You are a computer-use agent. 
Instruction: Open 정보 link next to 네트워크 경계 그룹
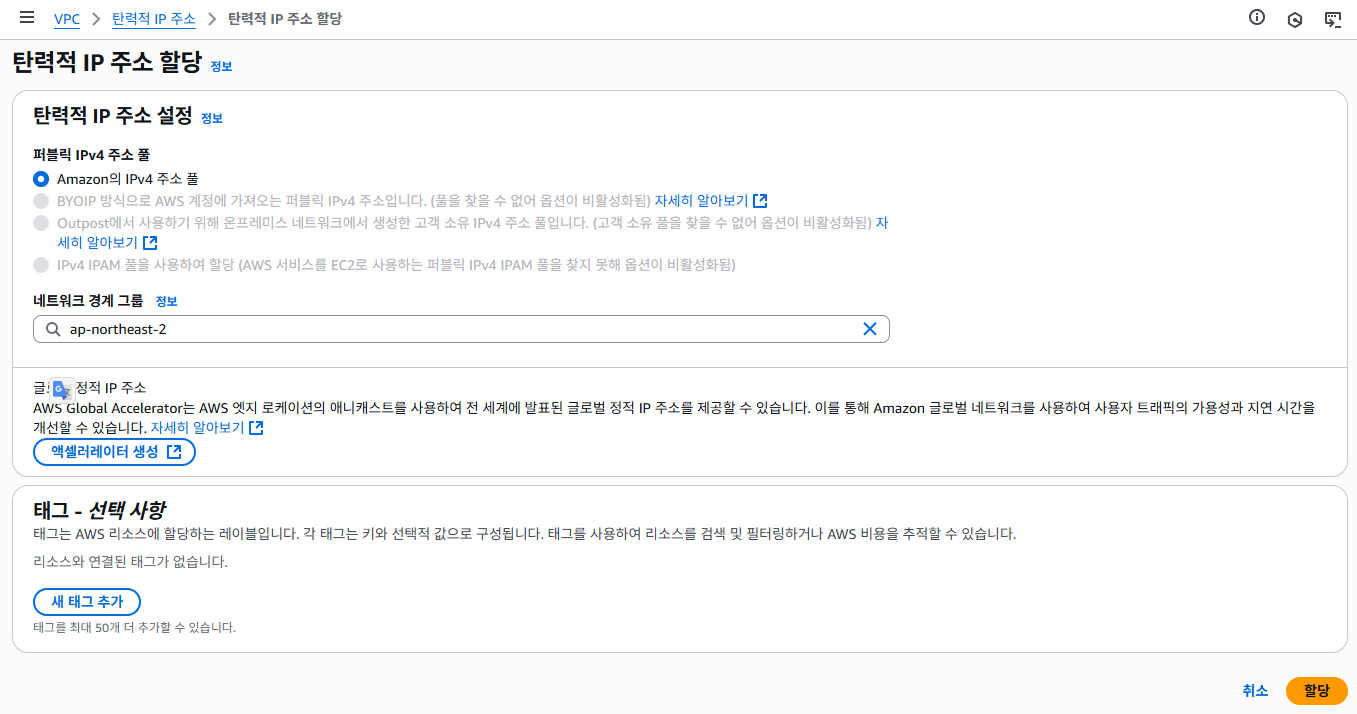tap(166, 301)
